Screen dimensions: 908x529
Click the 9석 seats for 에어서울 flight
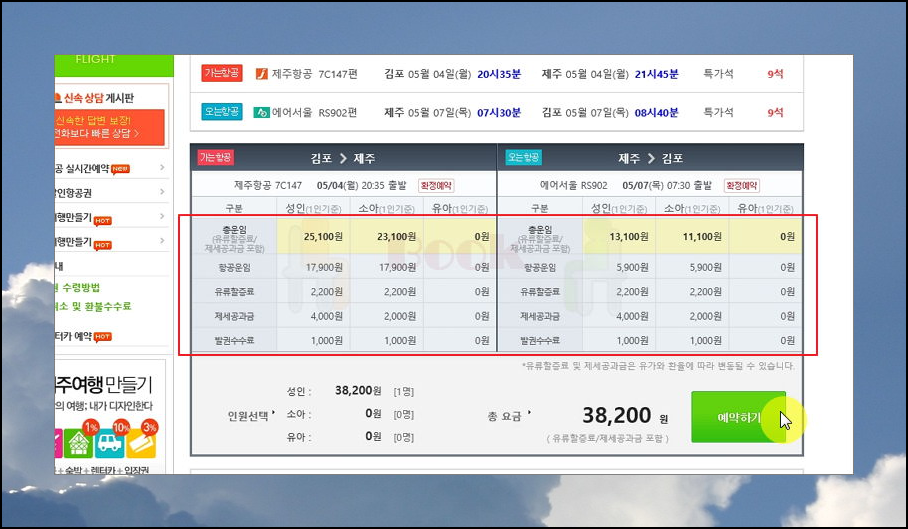pyautogui.click(x=775, y=112)
